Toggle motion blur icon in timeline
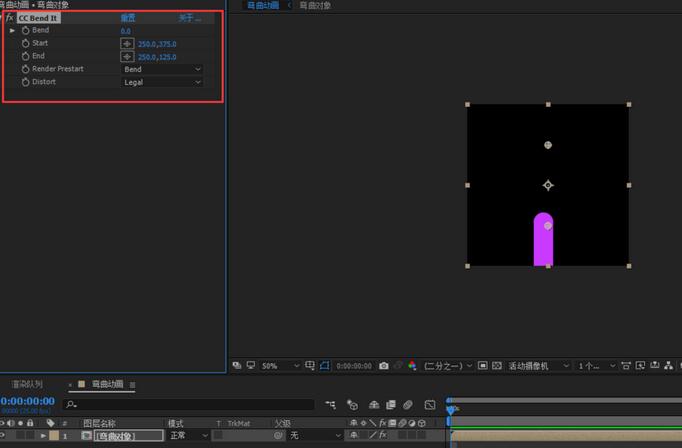682x448 pixels. 408,405
